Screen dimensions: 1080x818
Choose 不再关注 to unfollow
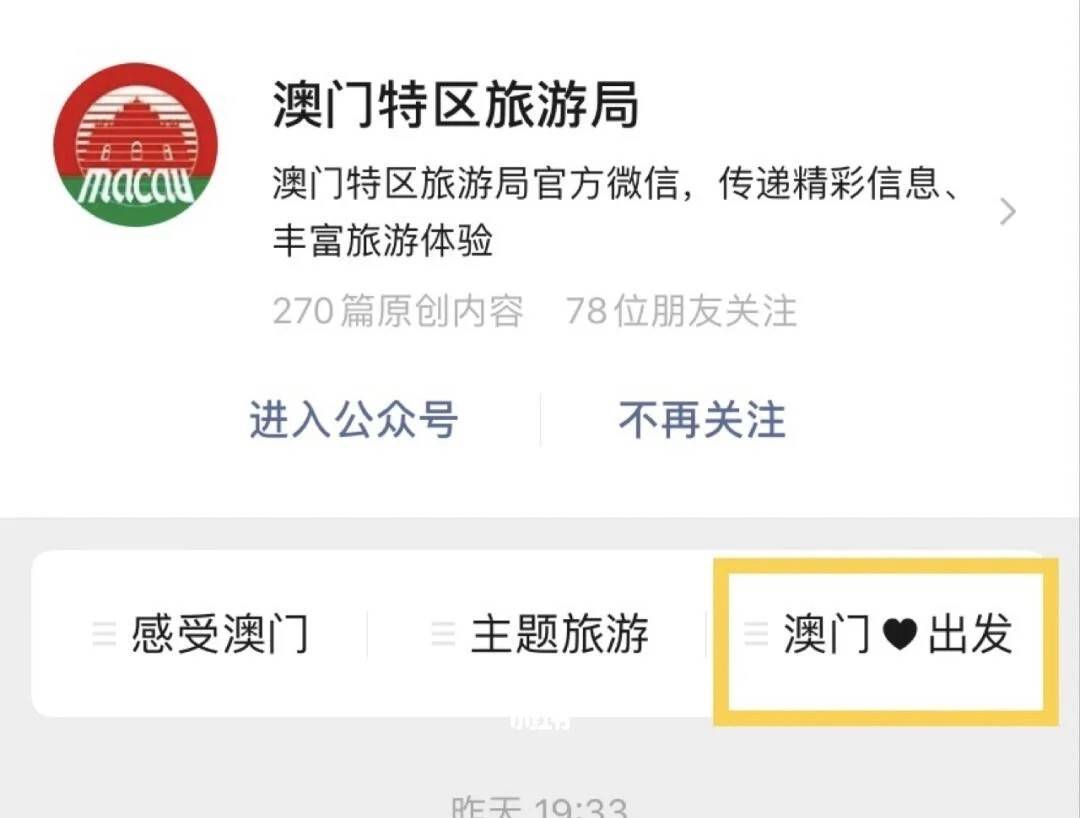click(702, 419)
